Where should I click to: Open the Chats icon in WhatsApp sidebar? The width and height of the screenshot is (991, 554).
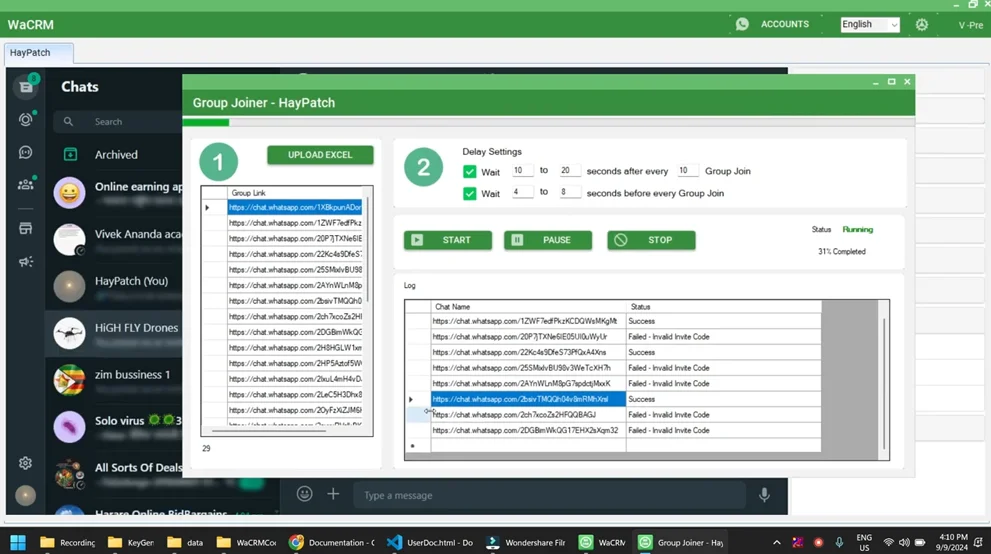tap(26, 87)
